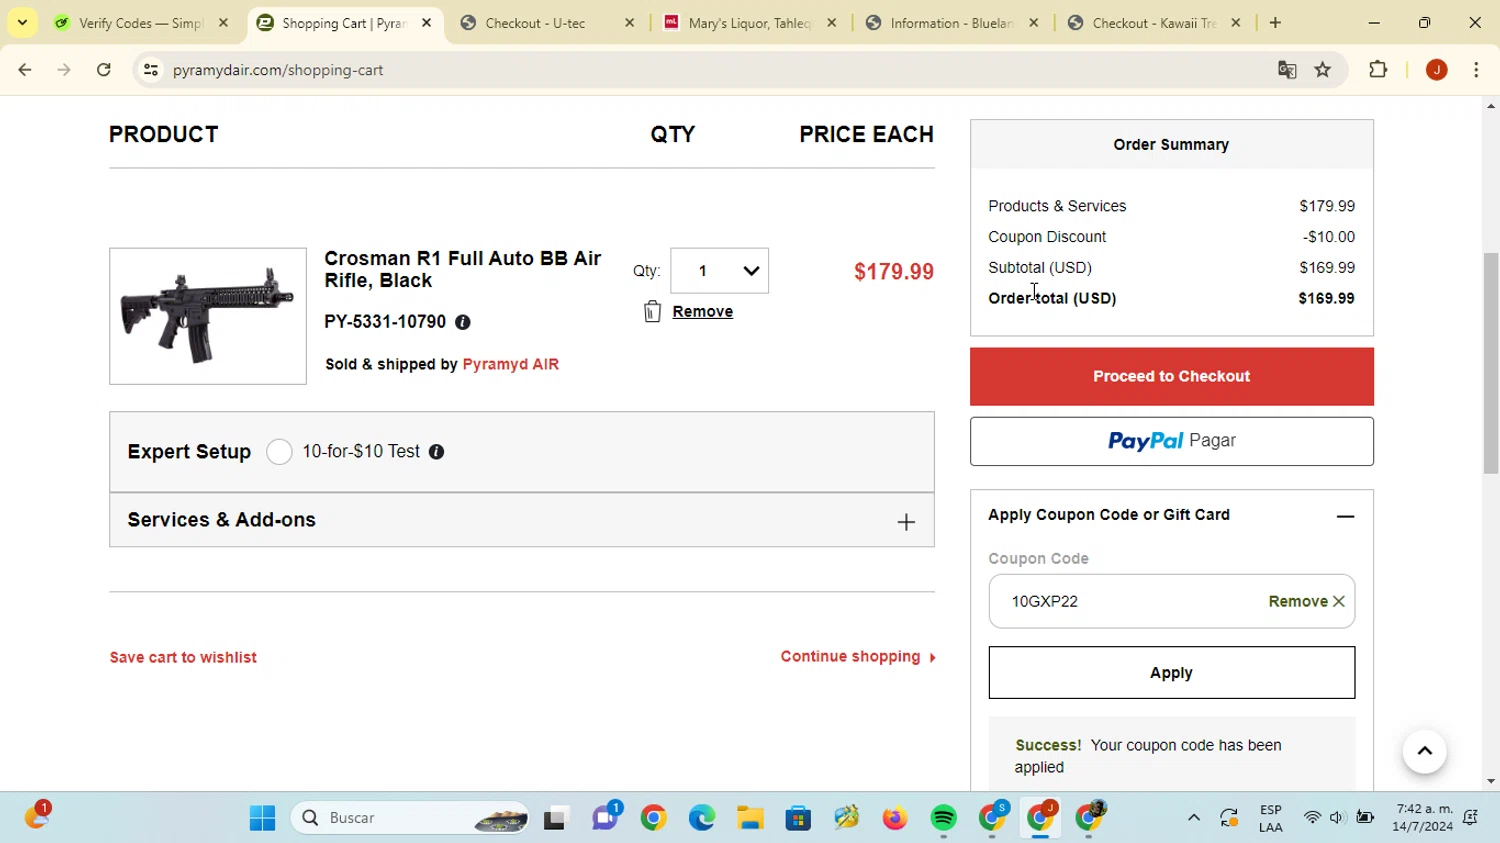1500x843 pixels.
Task: Click the Proceed to Checkout button
Action: (x=1171, y=377)
